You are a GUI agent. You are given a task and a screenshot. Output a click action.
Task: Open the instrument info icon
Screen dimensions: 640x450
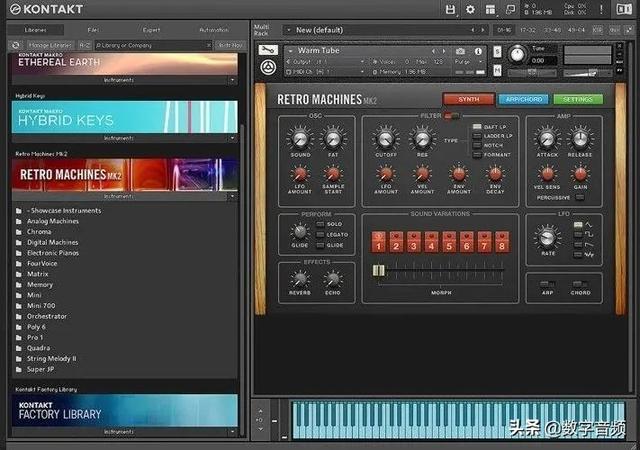478,51
